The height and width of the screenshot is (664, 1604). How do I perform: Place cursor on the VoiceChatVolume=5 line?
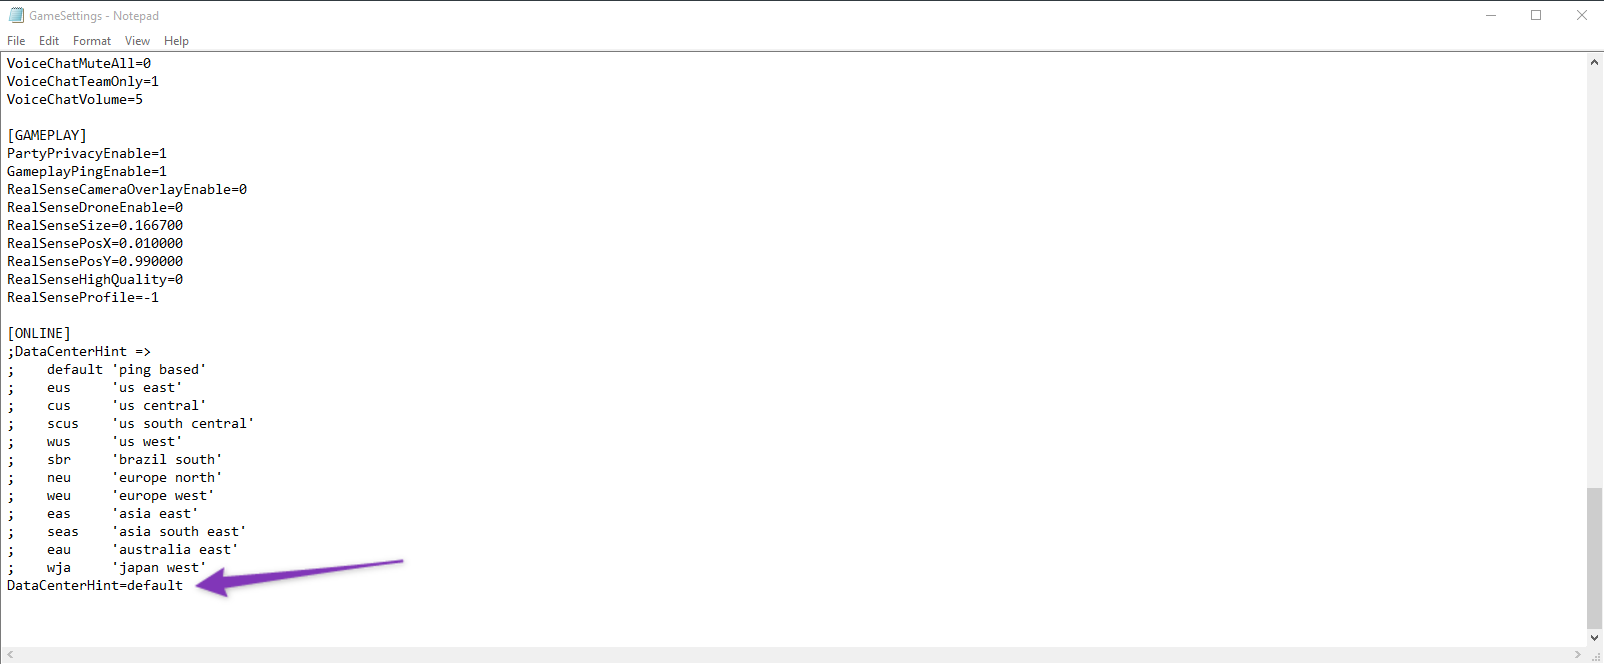75,100
